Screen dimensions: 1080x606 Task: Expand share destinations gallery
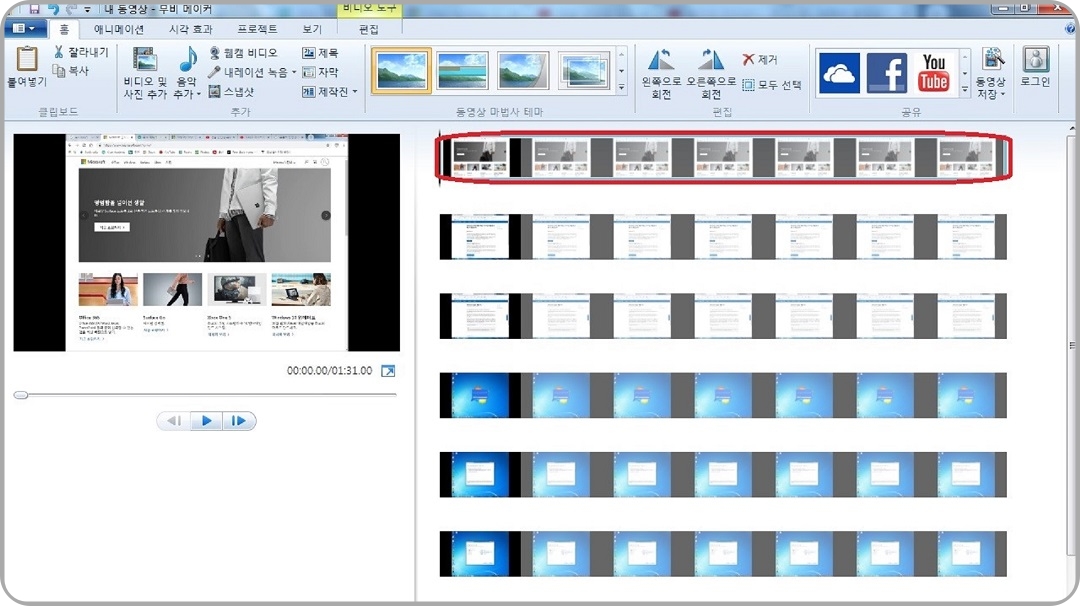click(x=964, y=89)
